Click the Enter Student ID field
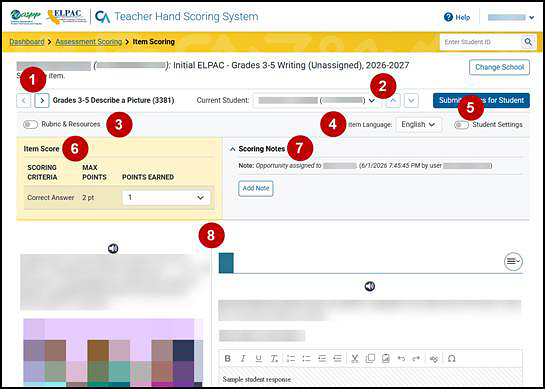This screenshot has width=545, height=389. (480, 42)
